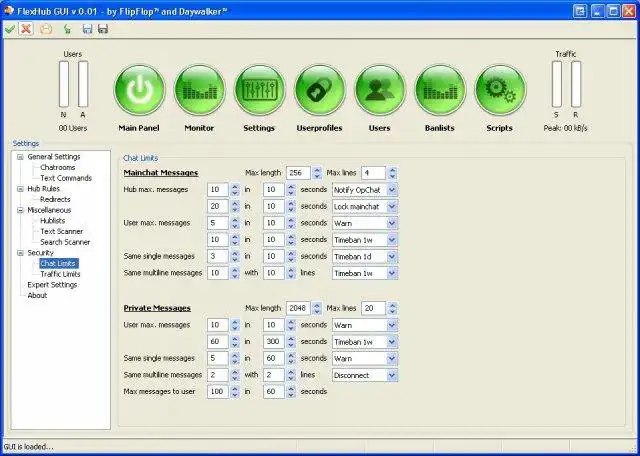640x456 pixels.
Task: Click the Max messages to user 100 field
Action: [x=218, y=391]
